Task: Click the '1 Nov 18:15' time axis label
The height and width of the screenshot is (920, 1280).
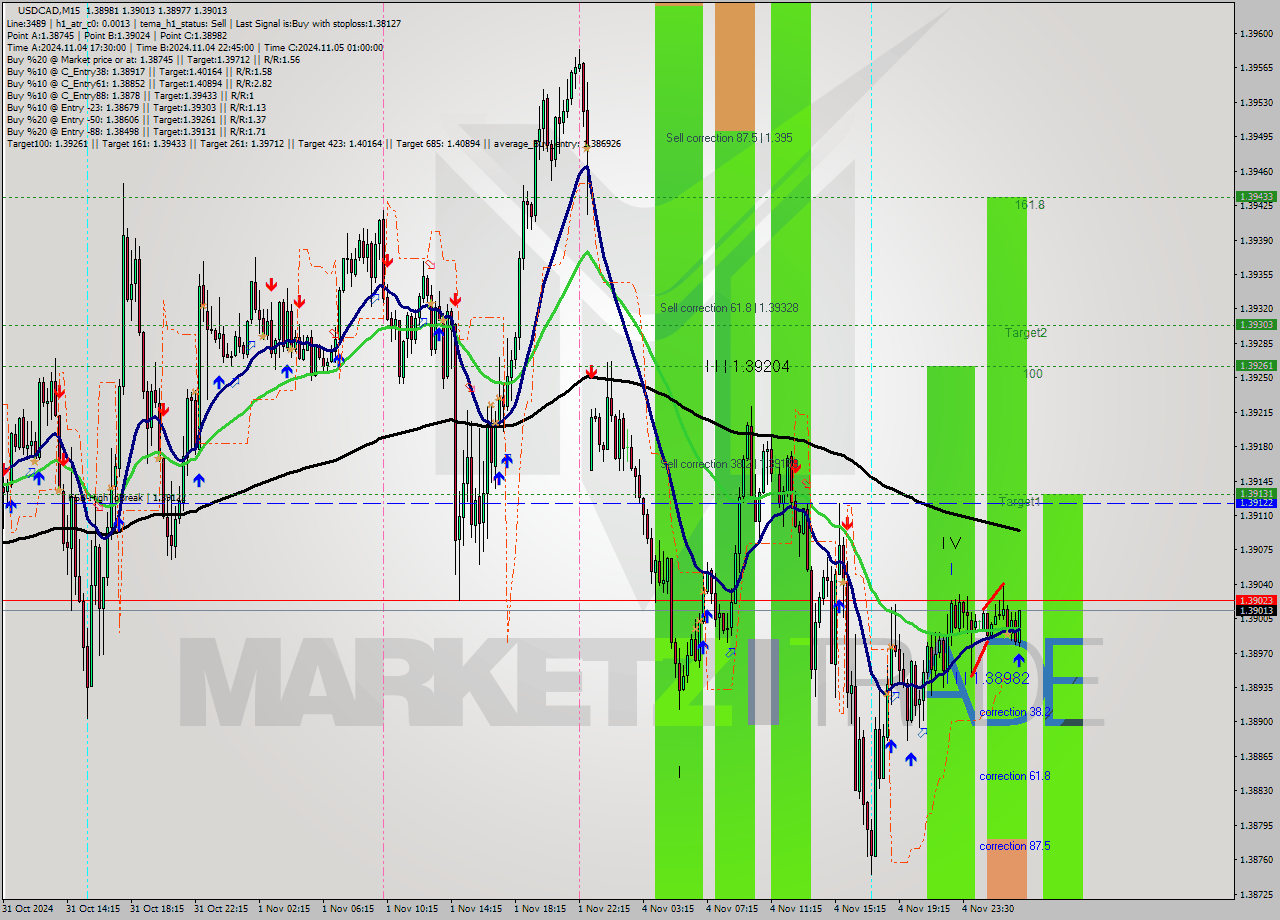Action: (541, 909)
